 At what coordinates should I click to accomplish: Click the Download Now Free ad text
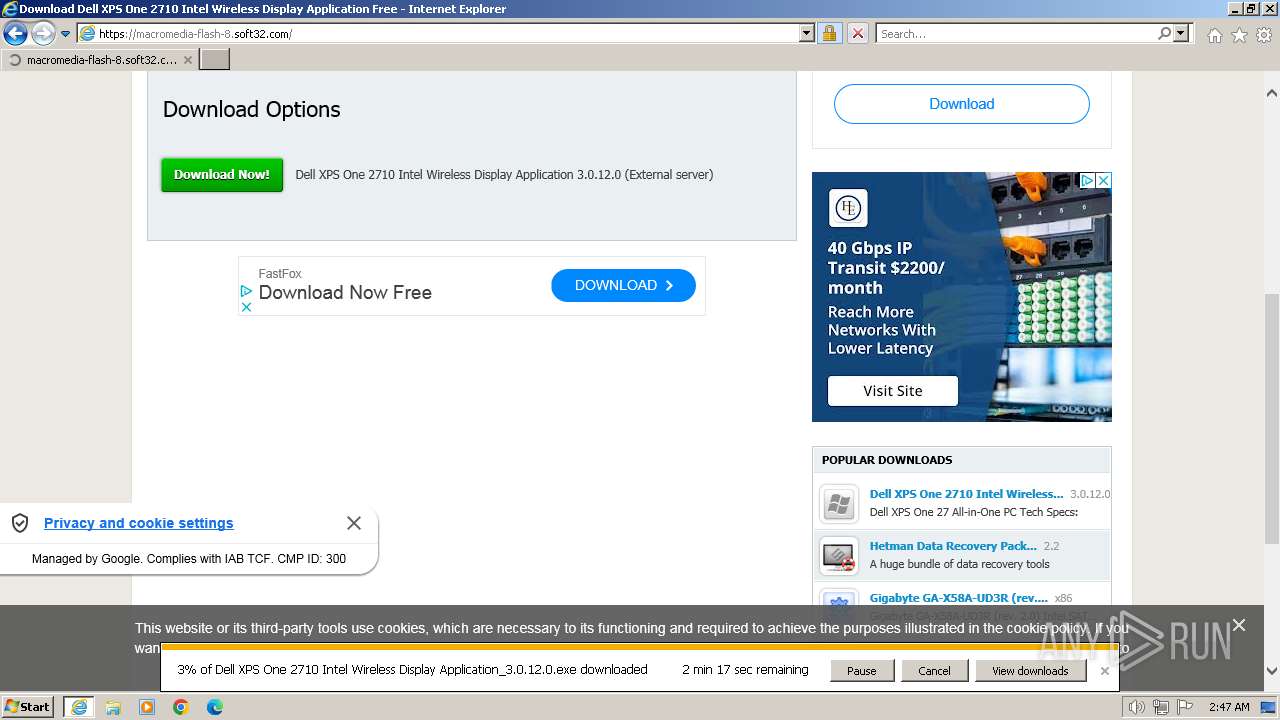[x=345, y=292]
